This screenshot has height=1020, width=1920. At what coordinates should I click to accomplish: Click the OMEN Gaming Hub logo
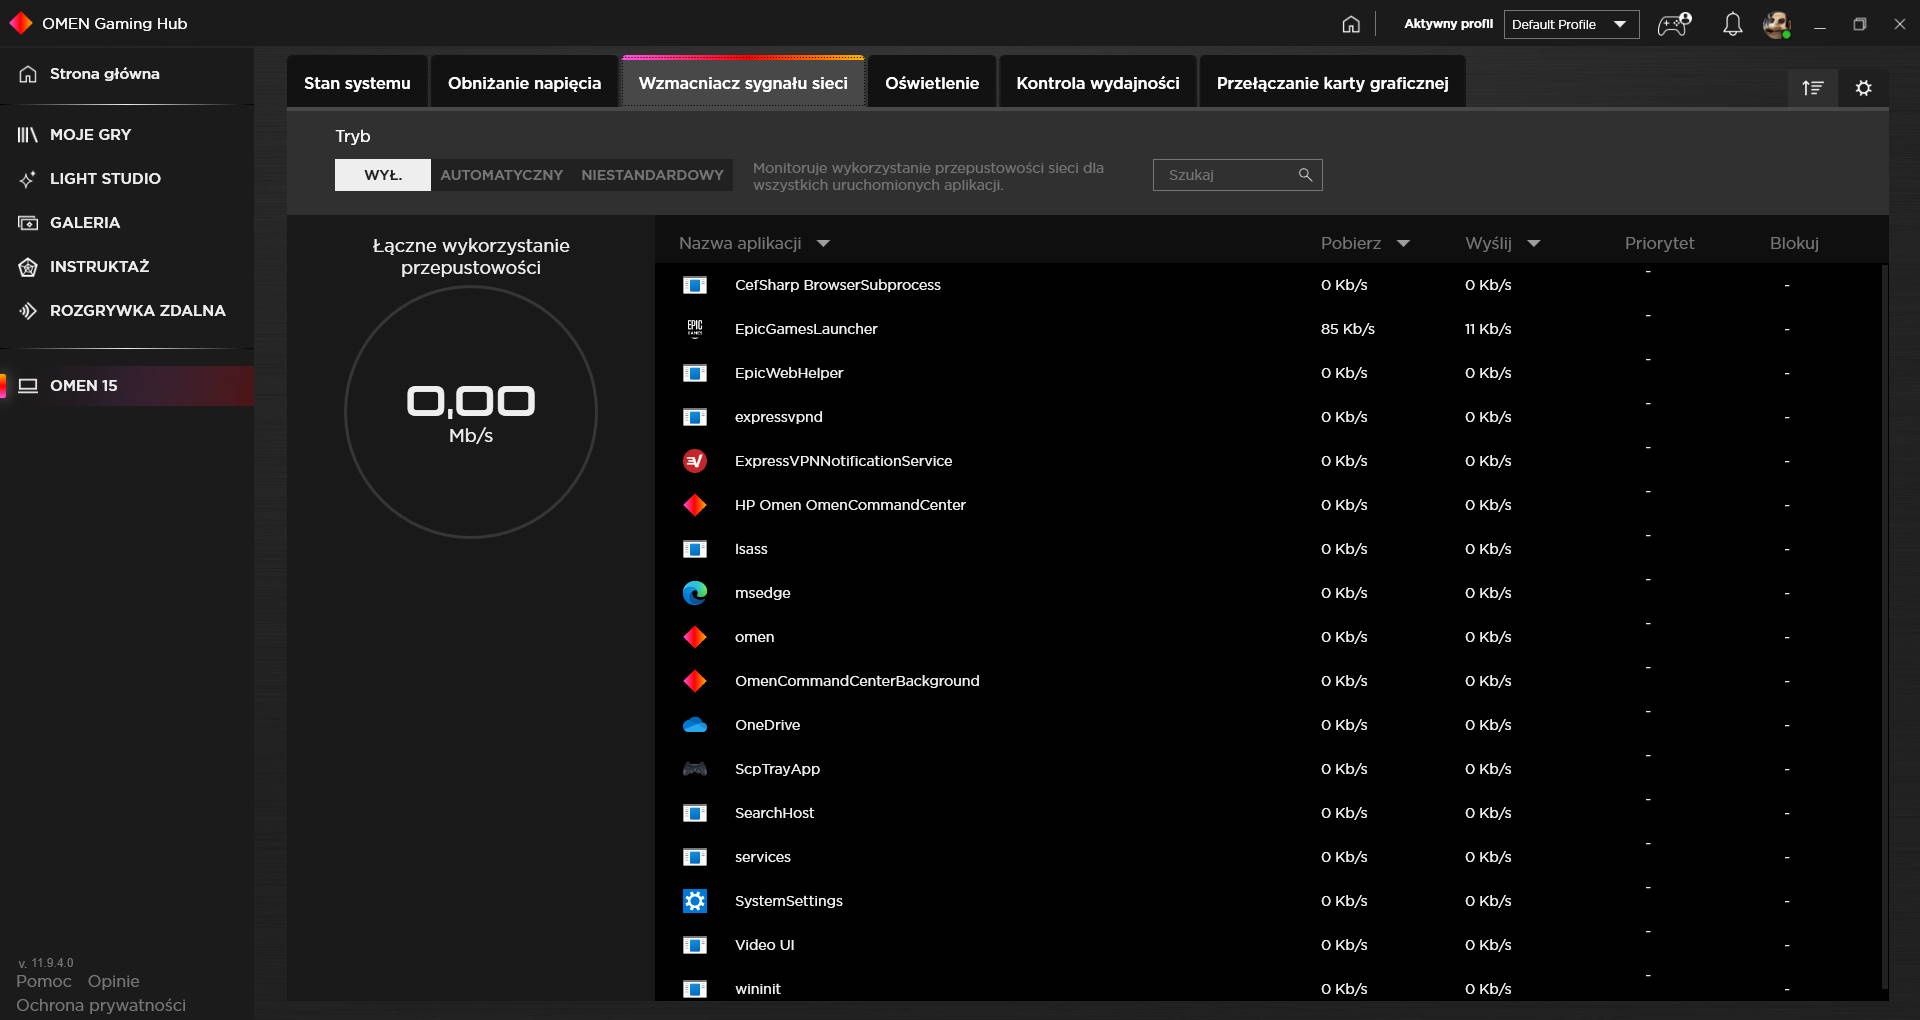[x=20, y=23]
